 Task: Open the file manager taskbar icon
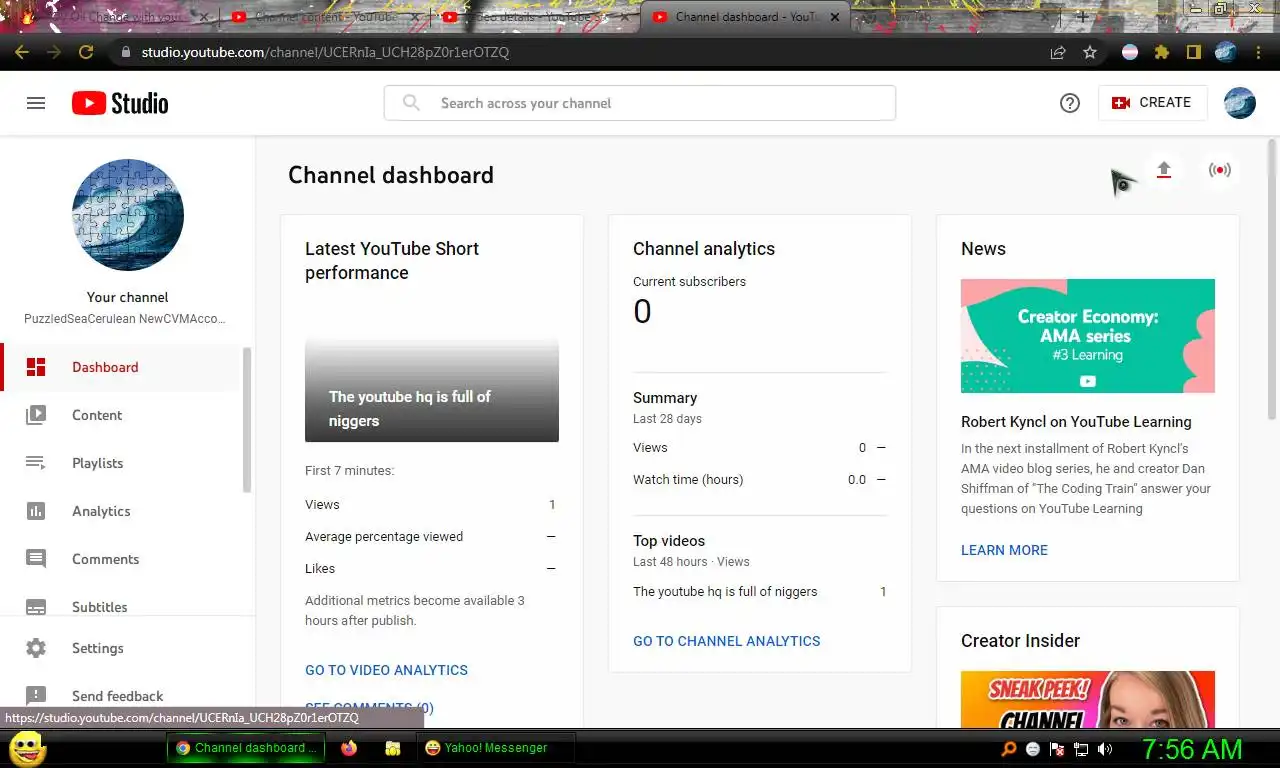[393, 748]
